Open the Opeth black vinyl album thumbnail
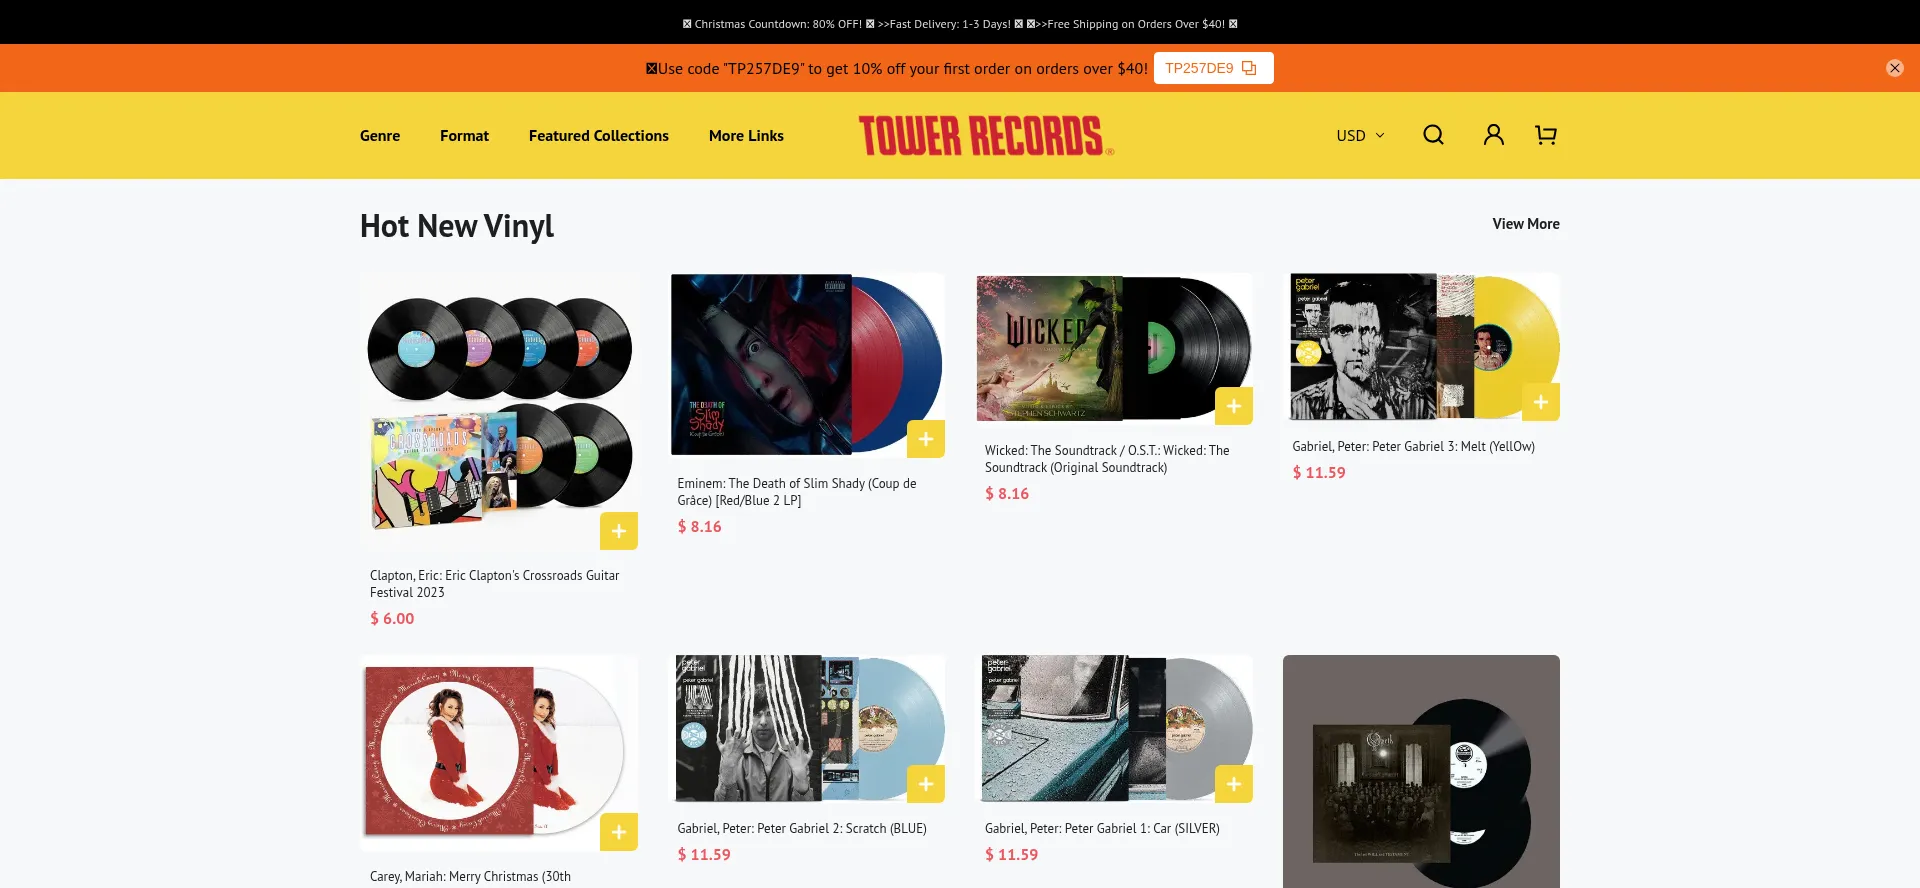1920x888 pixels. click(1421, 772)
